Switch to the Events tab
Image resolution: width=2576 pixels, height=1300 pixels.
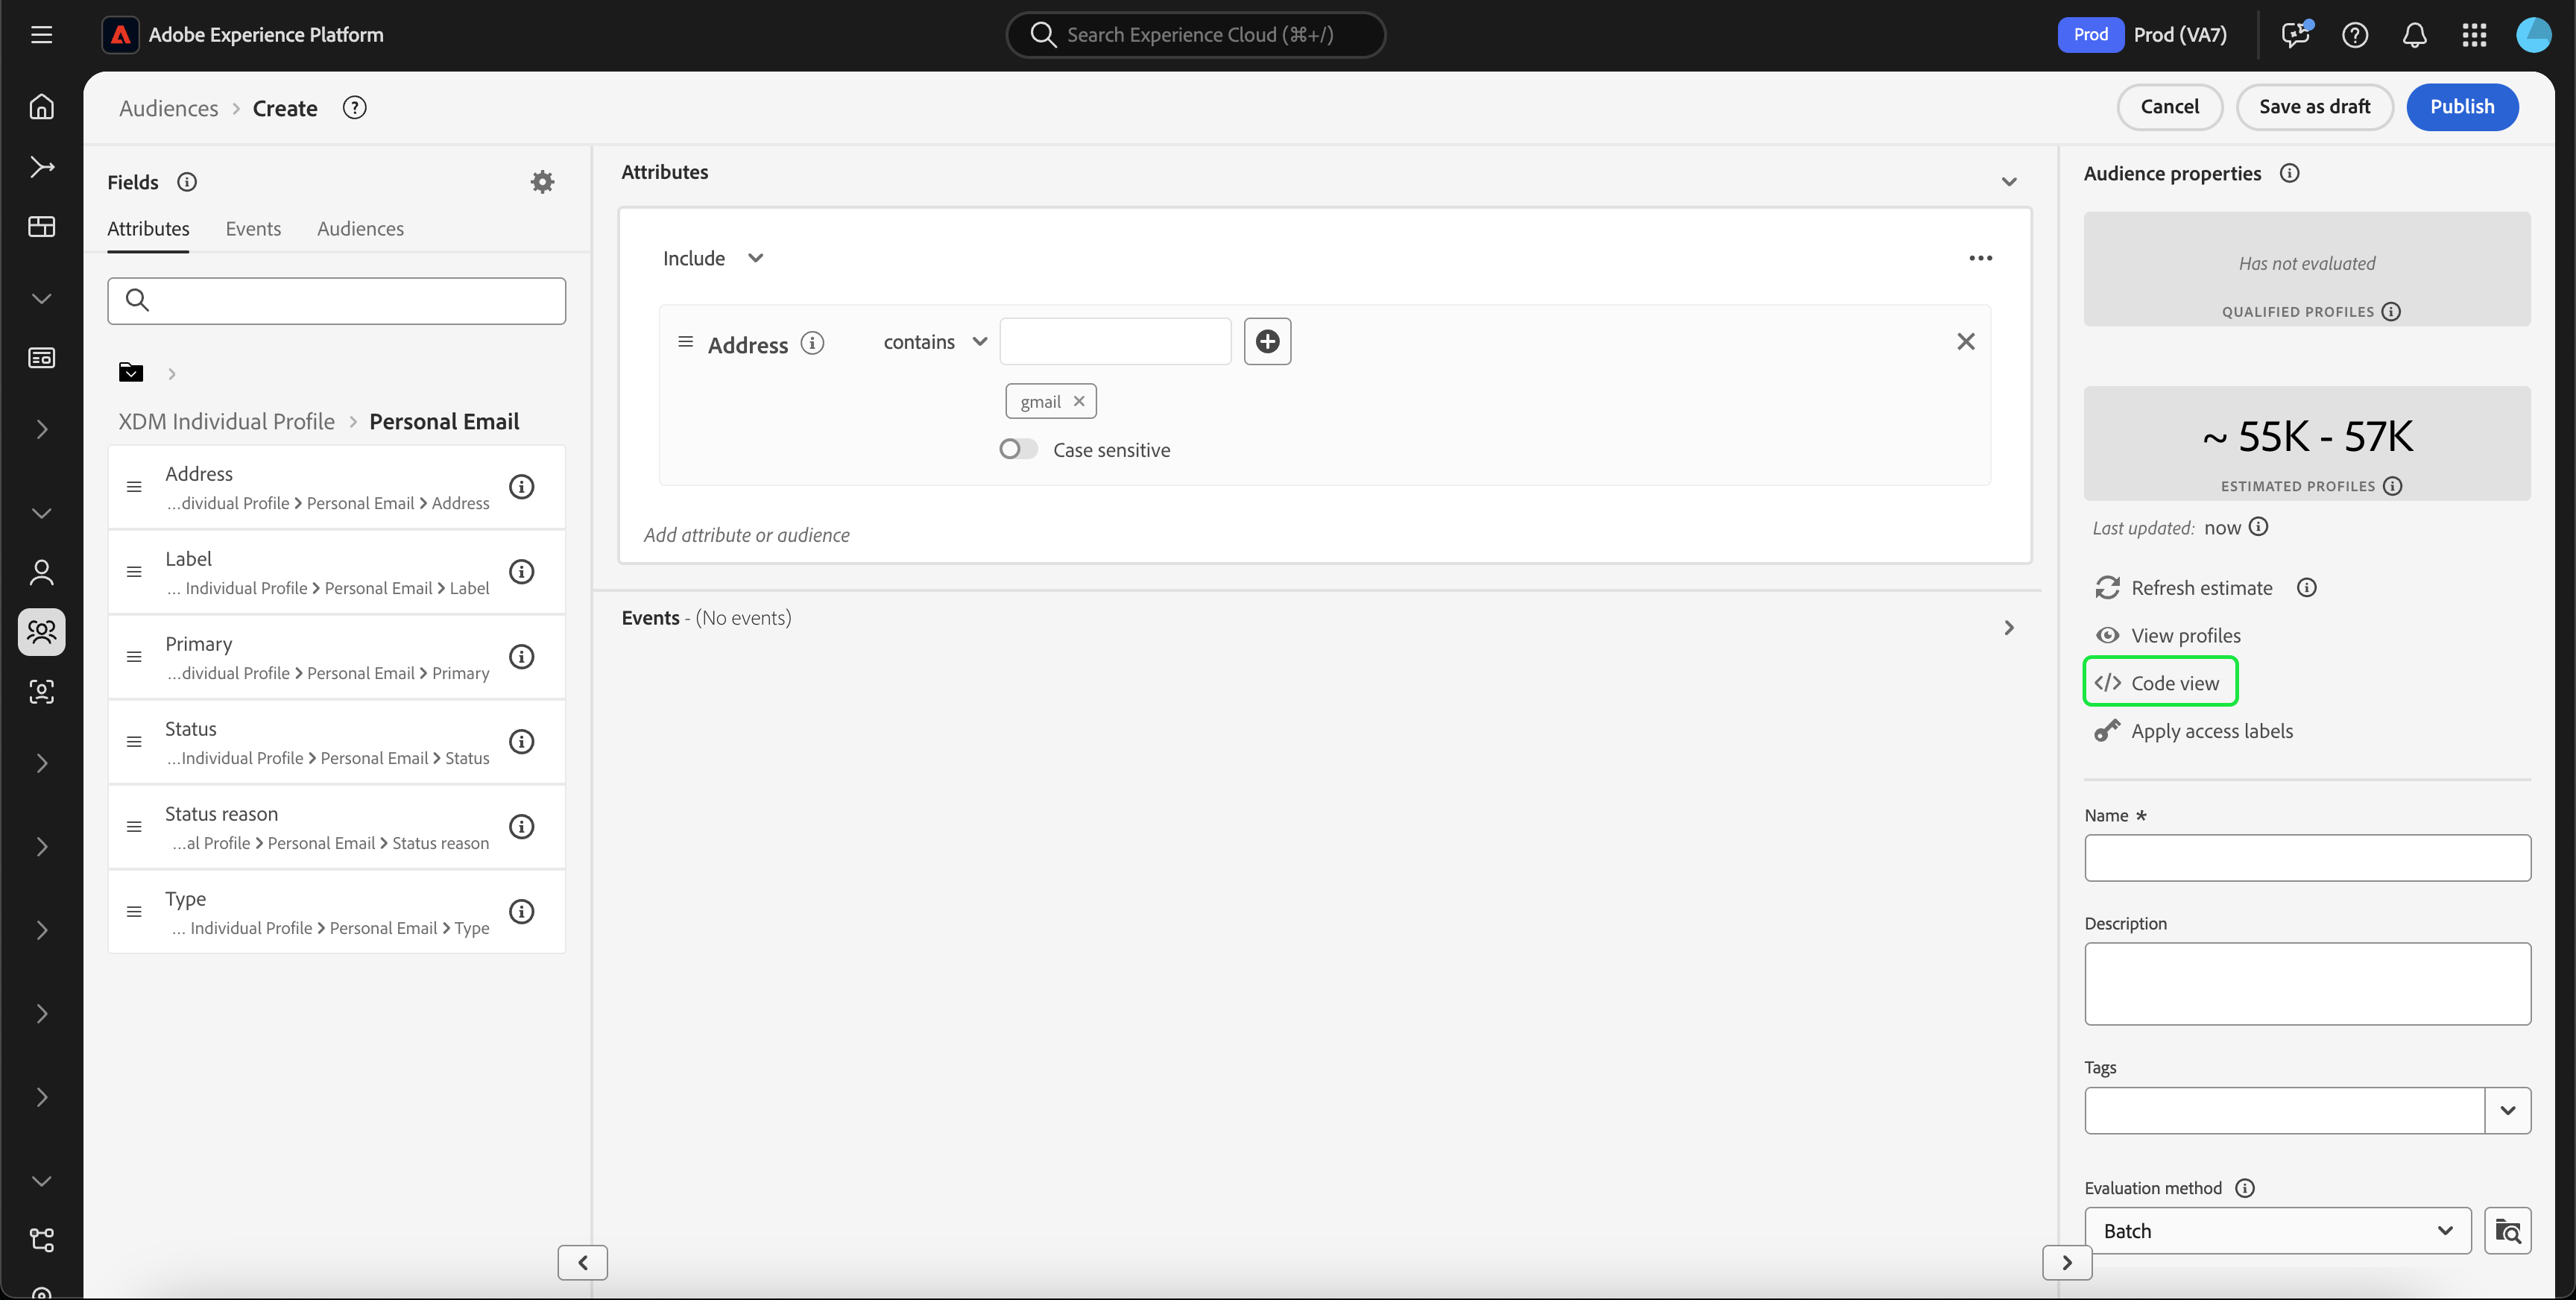click(253, 229)
